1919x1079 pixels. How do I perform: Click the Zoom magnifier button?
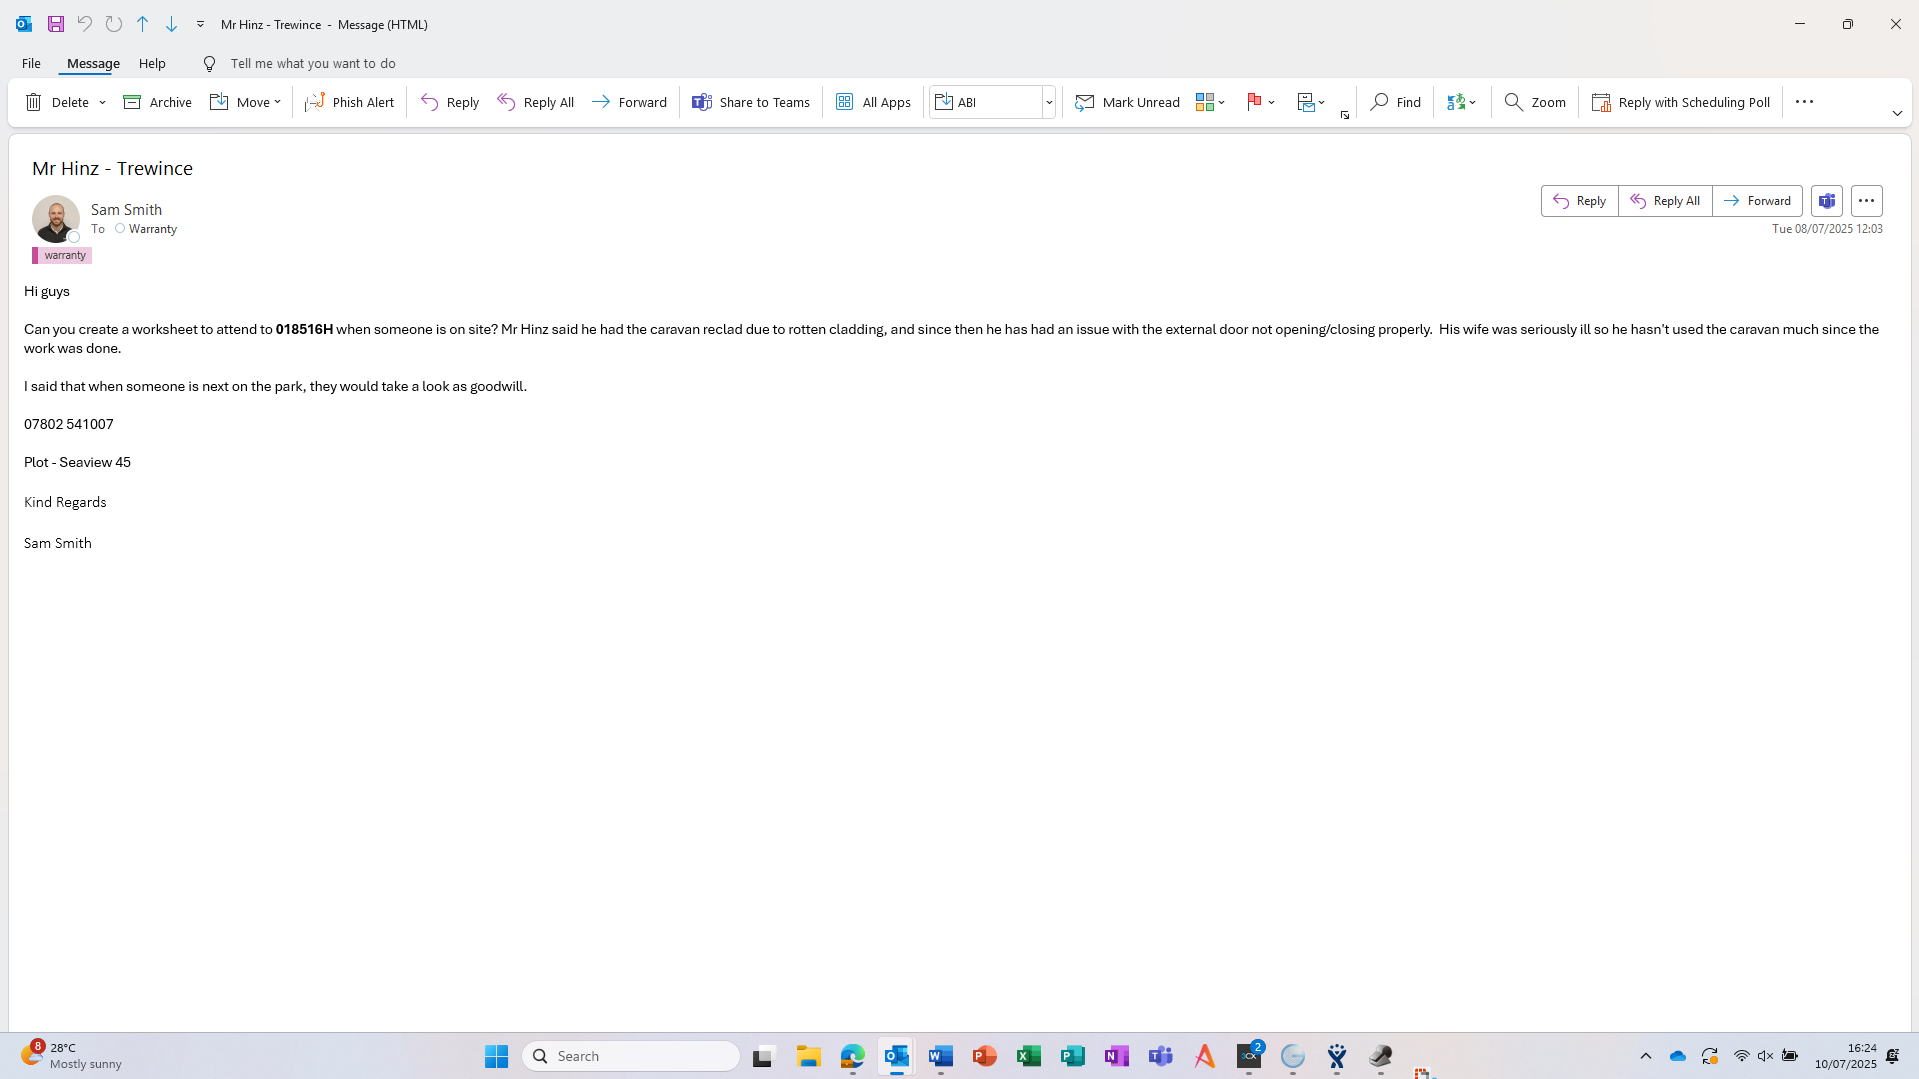pyautogui.click(x=1535, y=102)
